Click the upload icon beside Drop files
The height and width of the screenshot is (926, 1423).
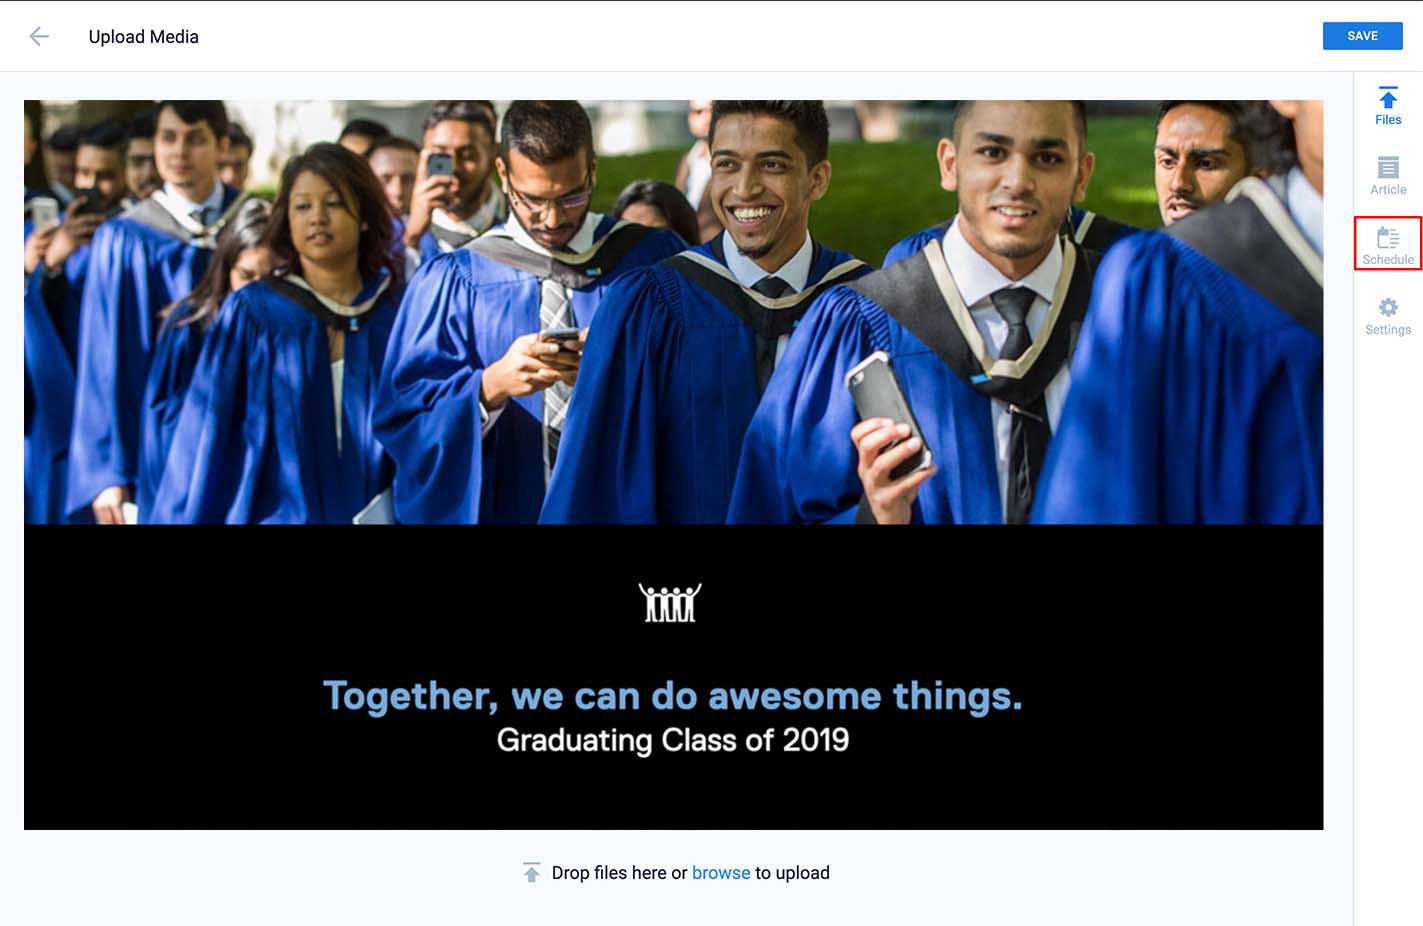532,872
